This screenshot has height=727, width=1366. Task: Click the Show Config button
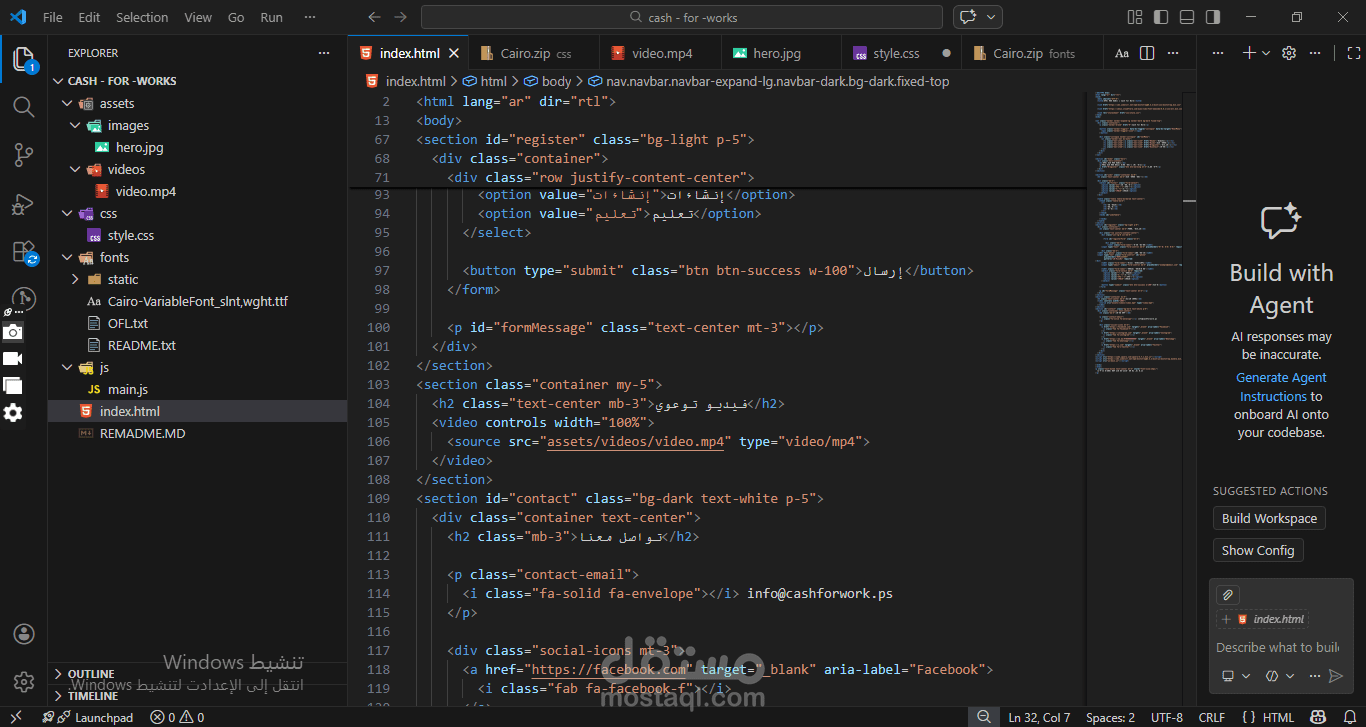[1258, 550]
